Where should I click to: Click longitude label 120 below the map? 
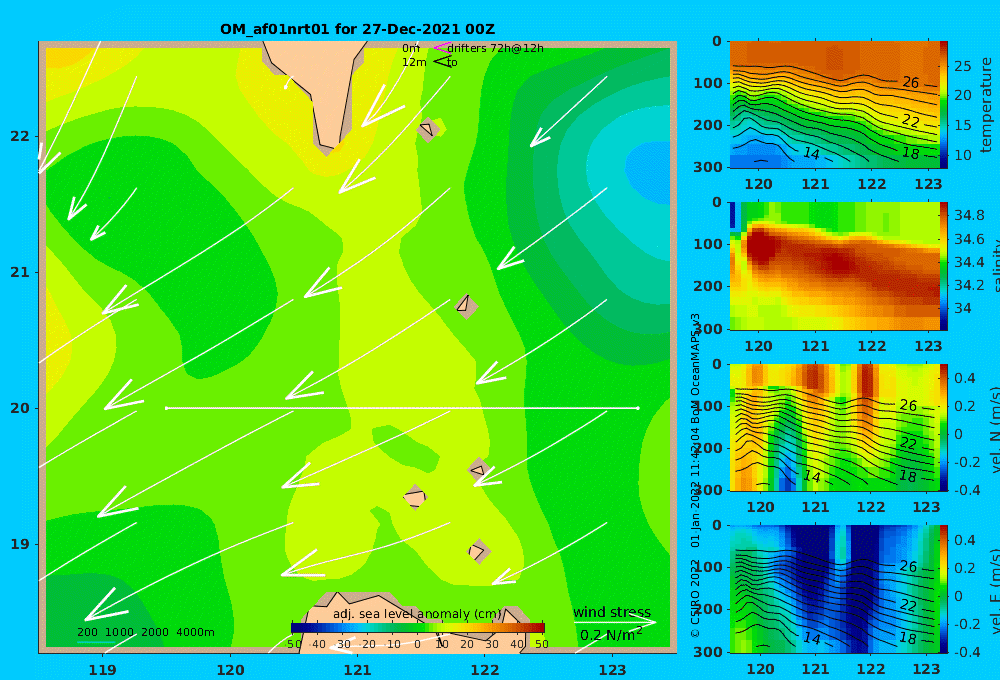tap(230, 670)
